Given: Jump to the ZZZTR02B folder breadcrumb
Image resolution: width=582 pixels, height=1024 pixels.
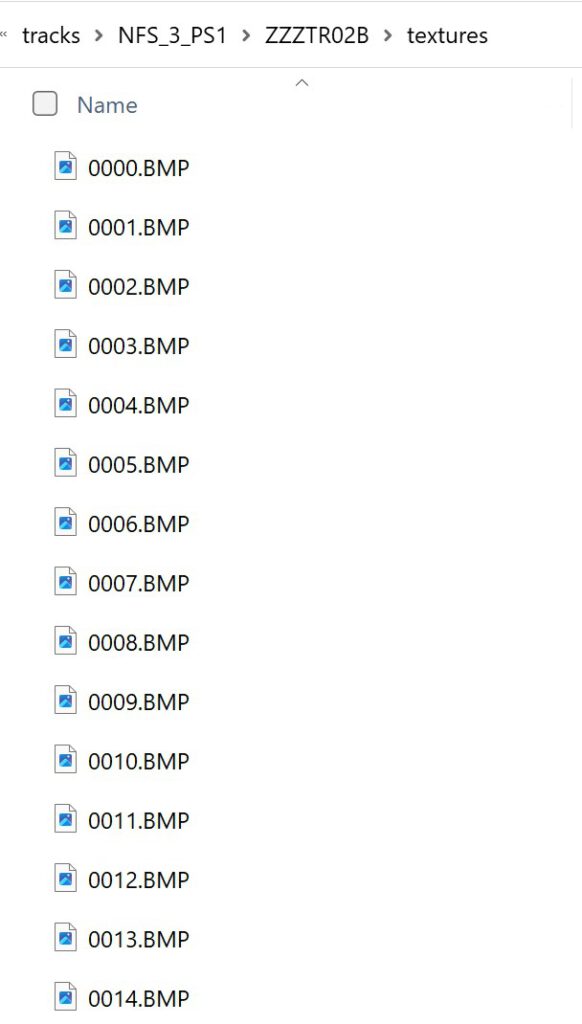Looking at the screenshot, I should (x=317, y=35).
